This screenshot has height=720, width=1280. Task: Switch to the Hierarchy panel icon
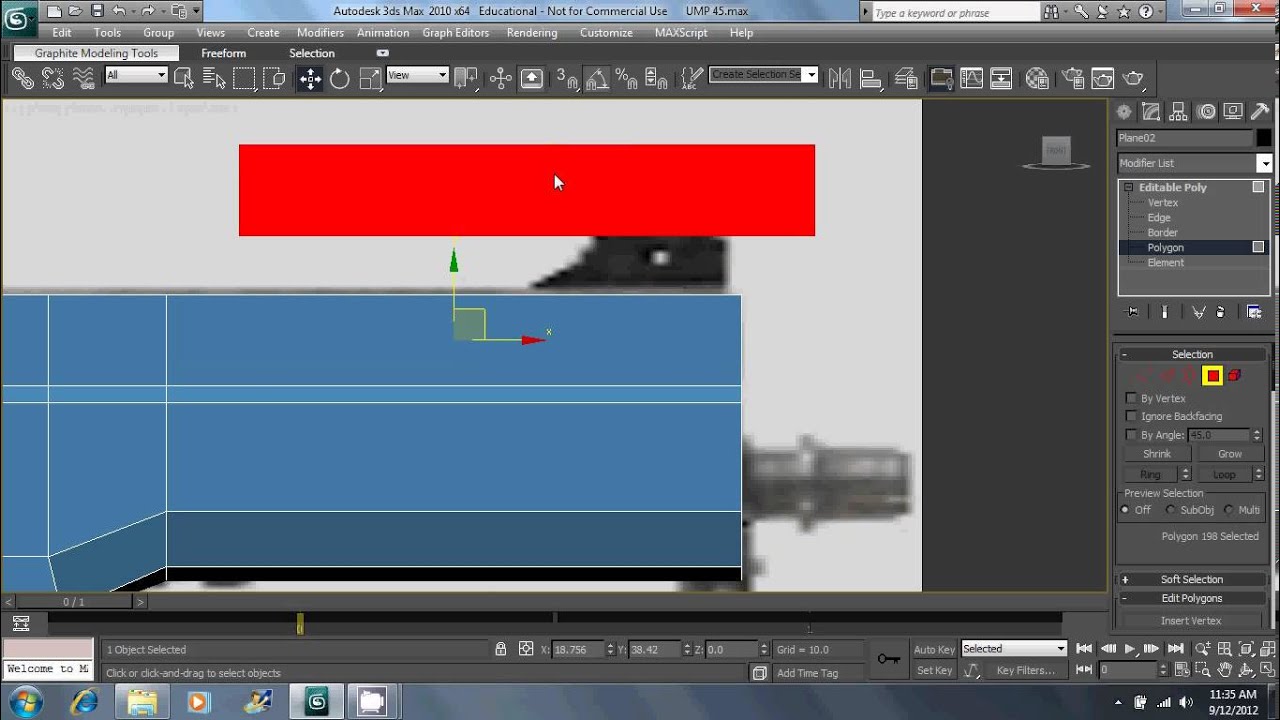[1179, 112]
